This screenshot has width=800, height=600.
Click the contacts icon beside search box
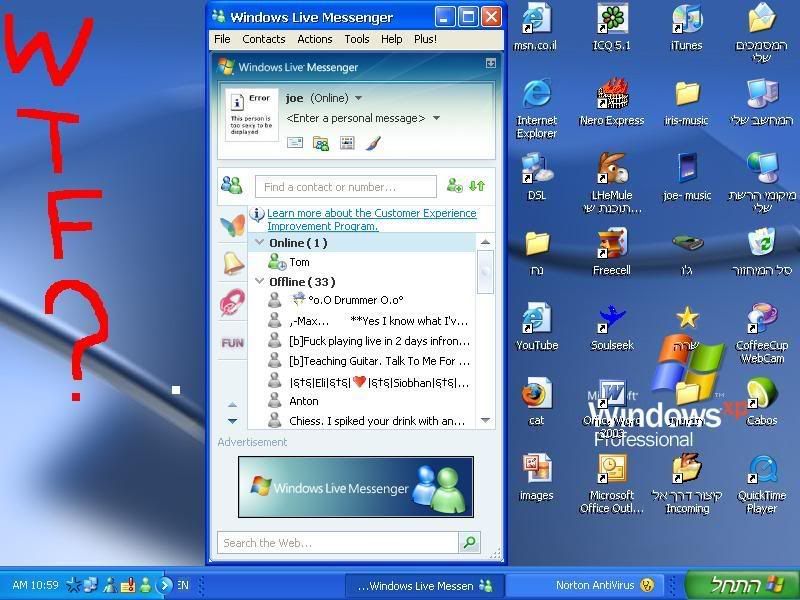233,185
